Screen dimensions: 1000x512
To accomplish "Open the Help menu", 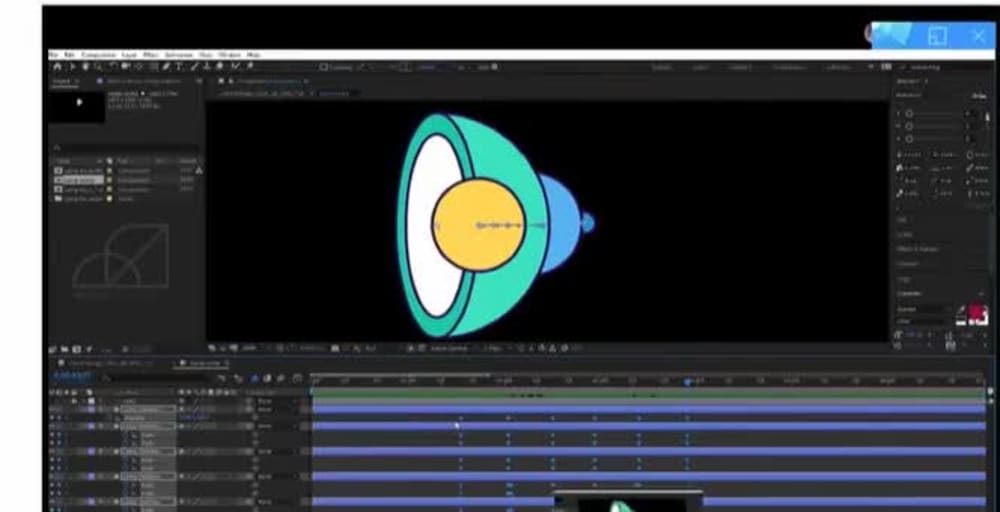I will point(253,55).
